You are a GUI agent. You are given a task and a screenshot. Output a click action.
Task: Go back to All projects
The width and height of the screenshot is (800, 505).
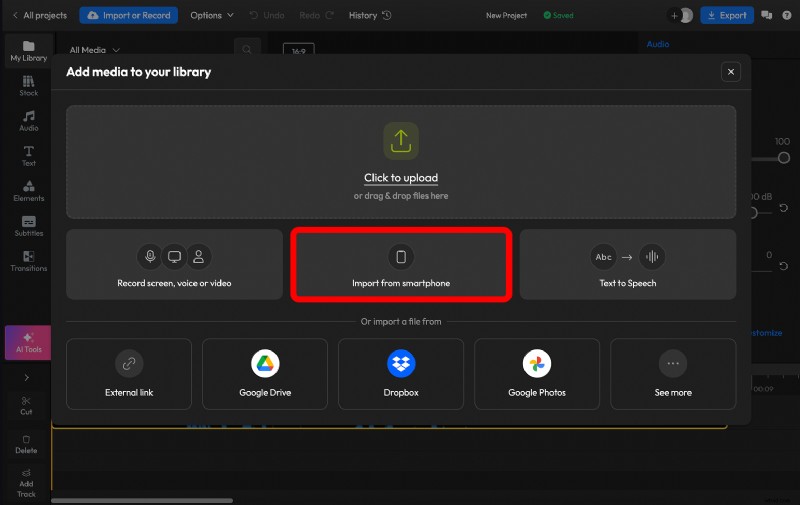38,15
